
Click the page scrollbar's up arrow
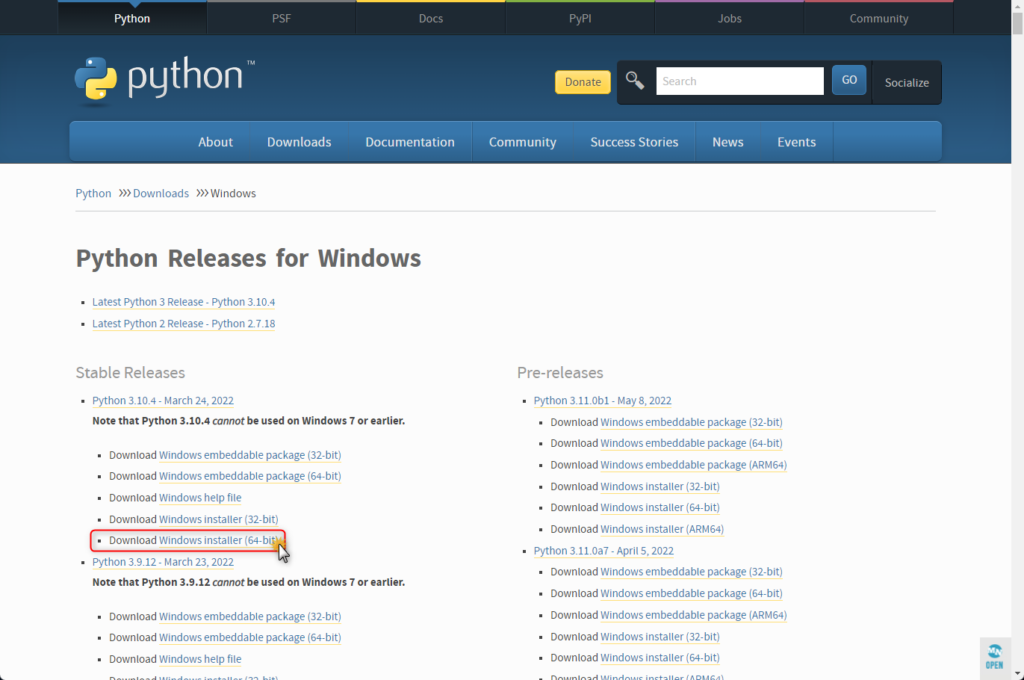(1017, 5)
